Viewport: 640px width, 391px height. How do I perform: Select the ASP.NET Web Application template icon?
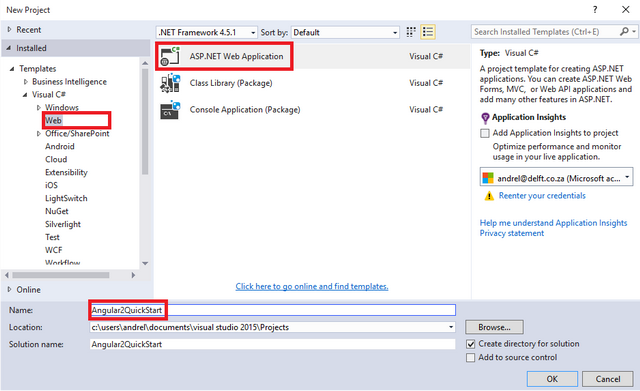coord(170,56)
